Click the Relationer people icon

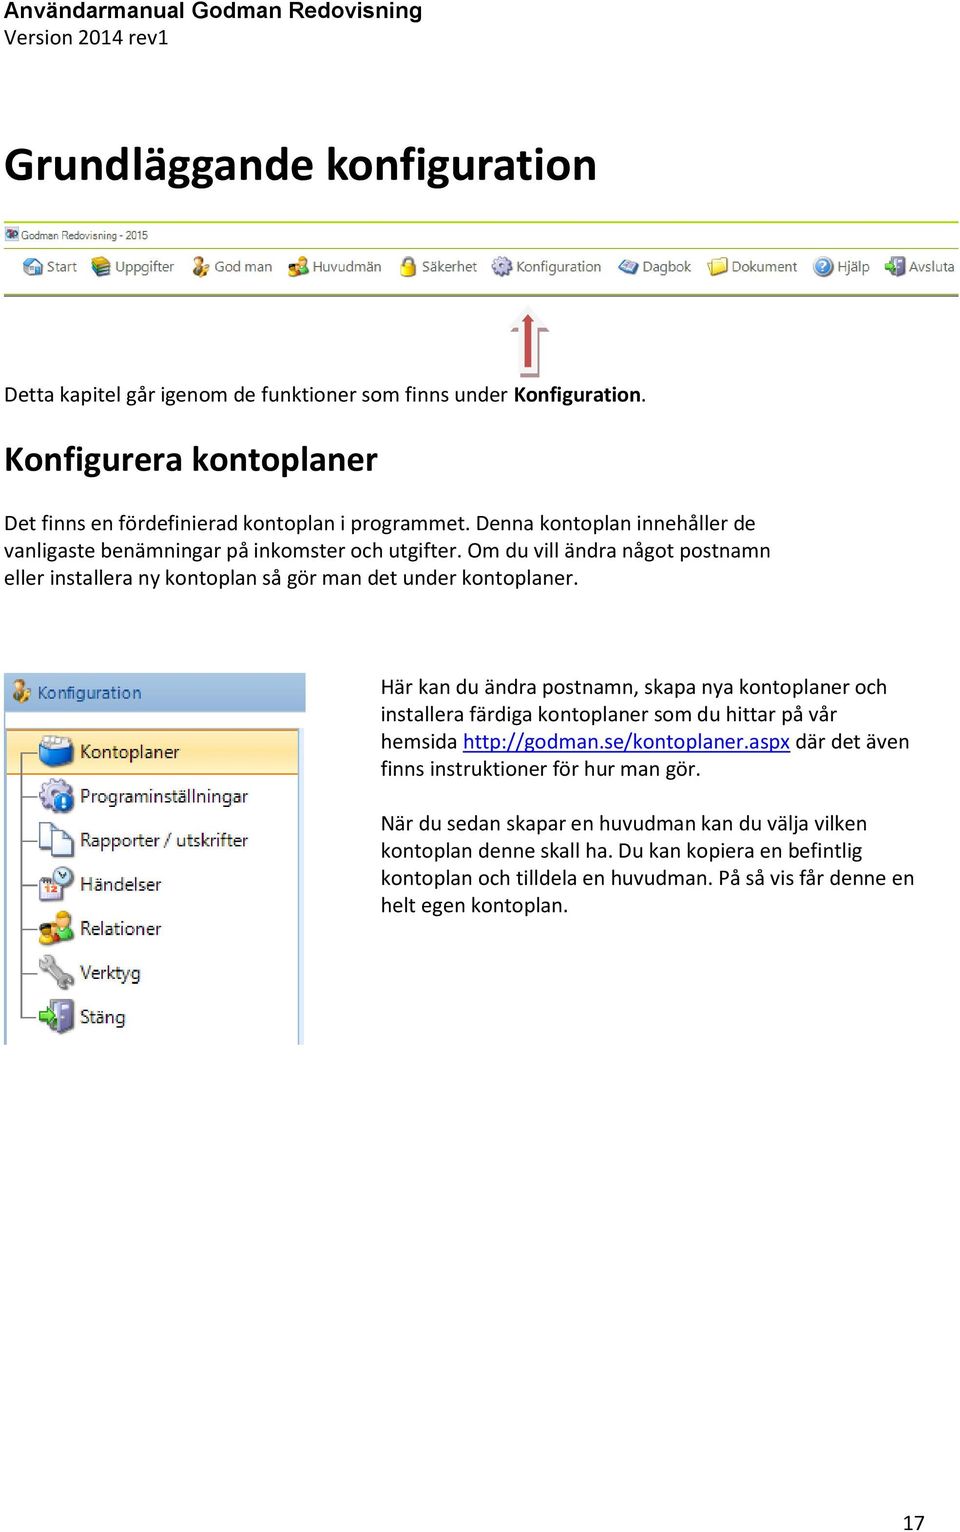click(x=56, y=928)
